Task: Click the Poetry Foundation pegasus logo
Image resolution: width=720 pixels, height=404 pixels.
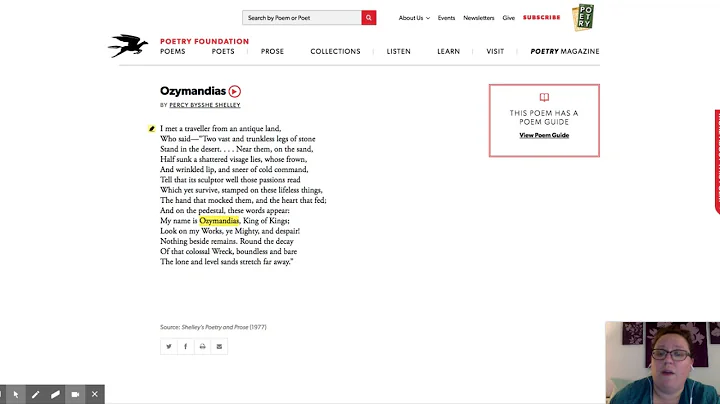Action: click(128, 45)
